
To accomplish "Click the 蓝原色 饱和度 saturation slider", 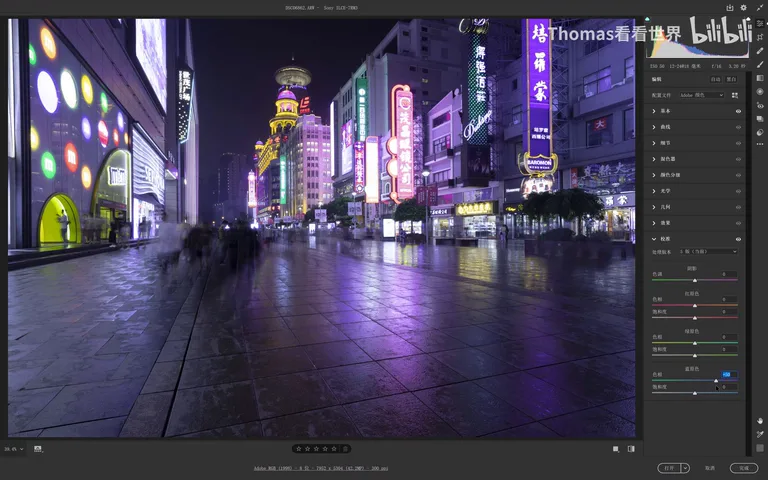I will [x=695, y=393].
